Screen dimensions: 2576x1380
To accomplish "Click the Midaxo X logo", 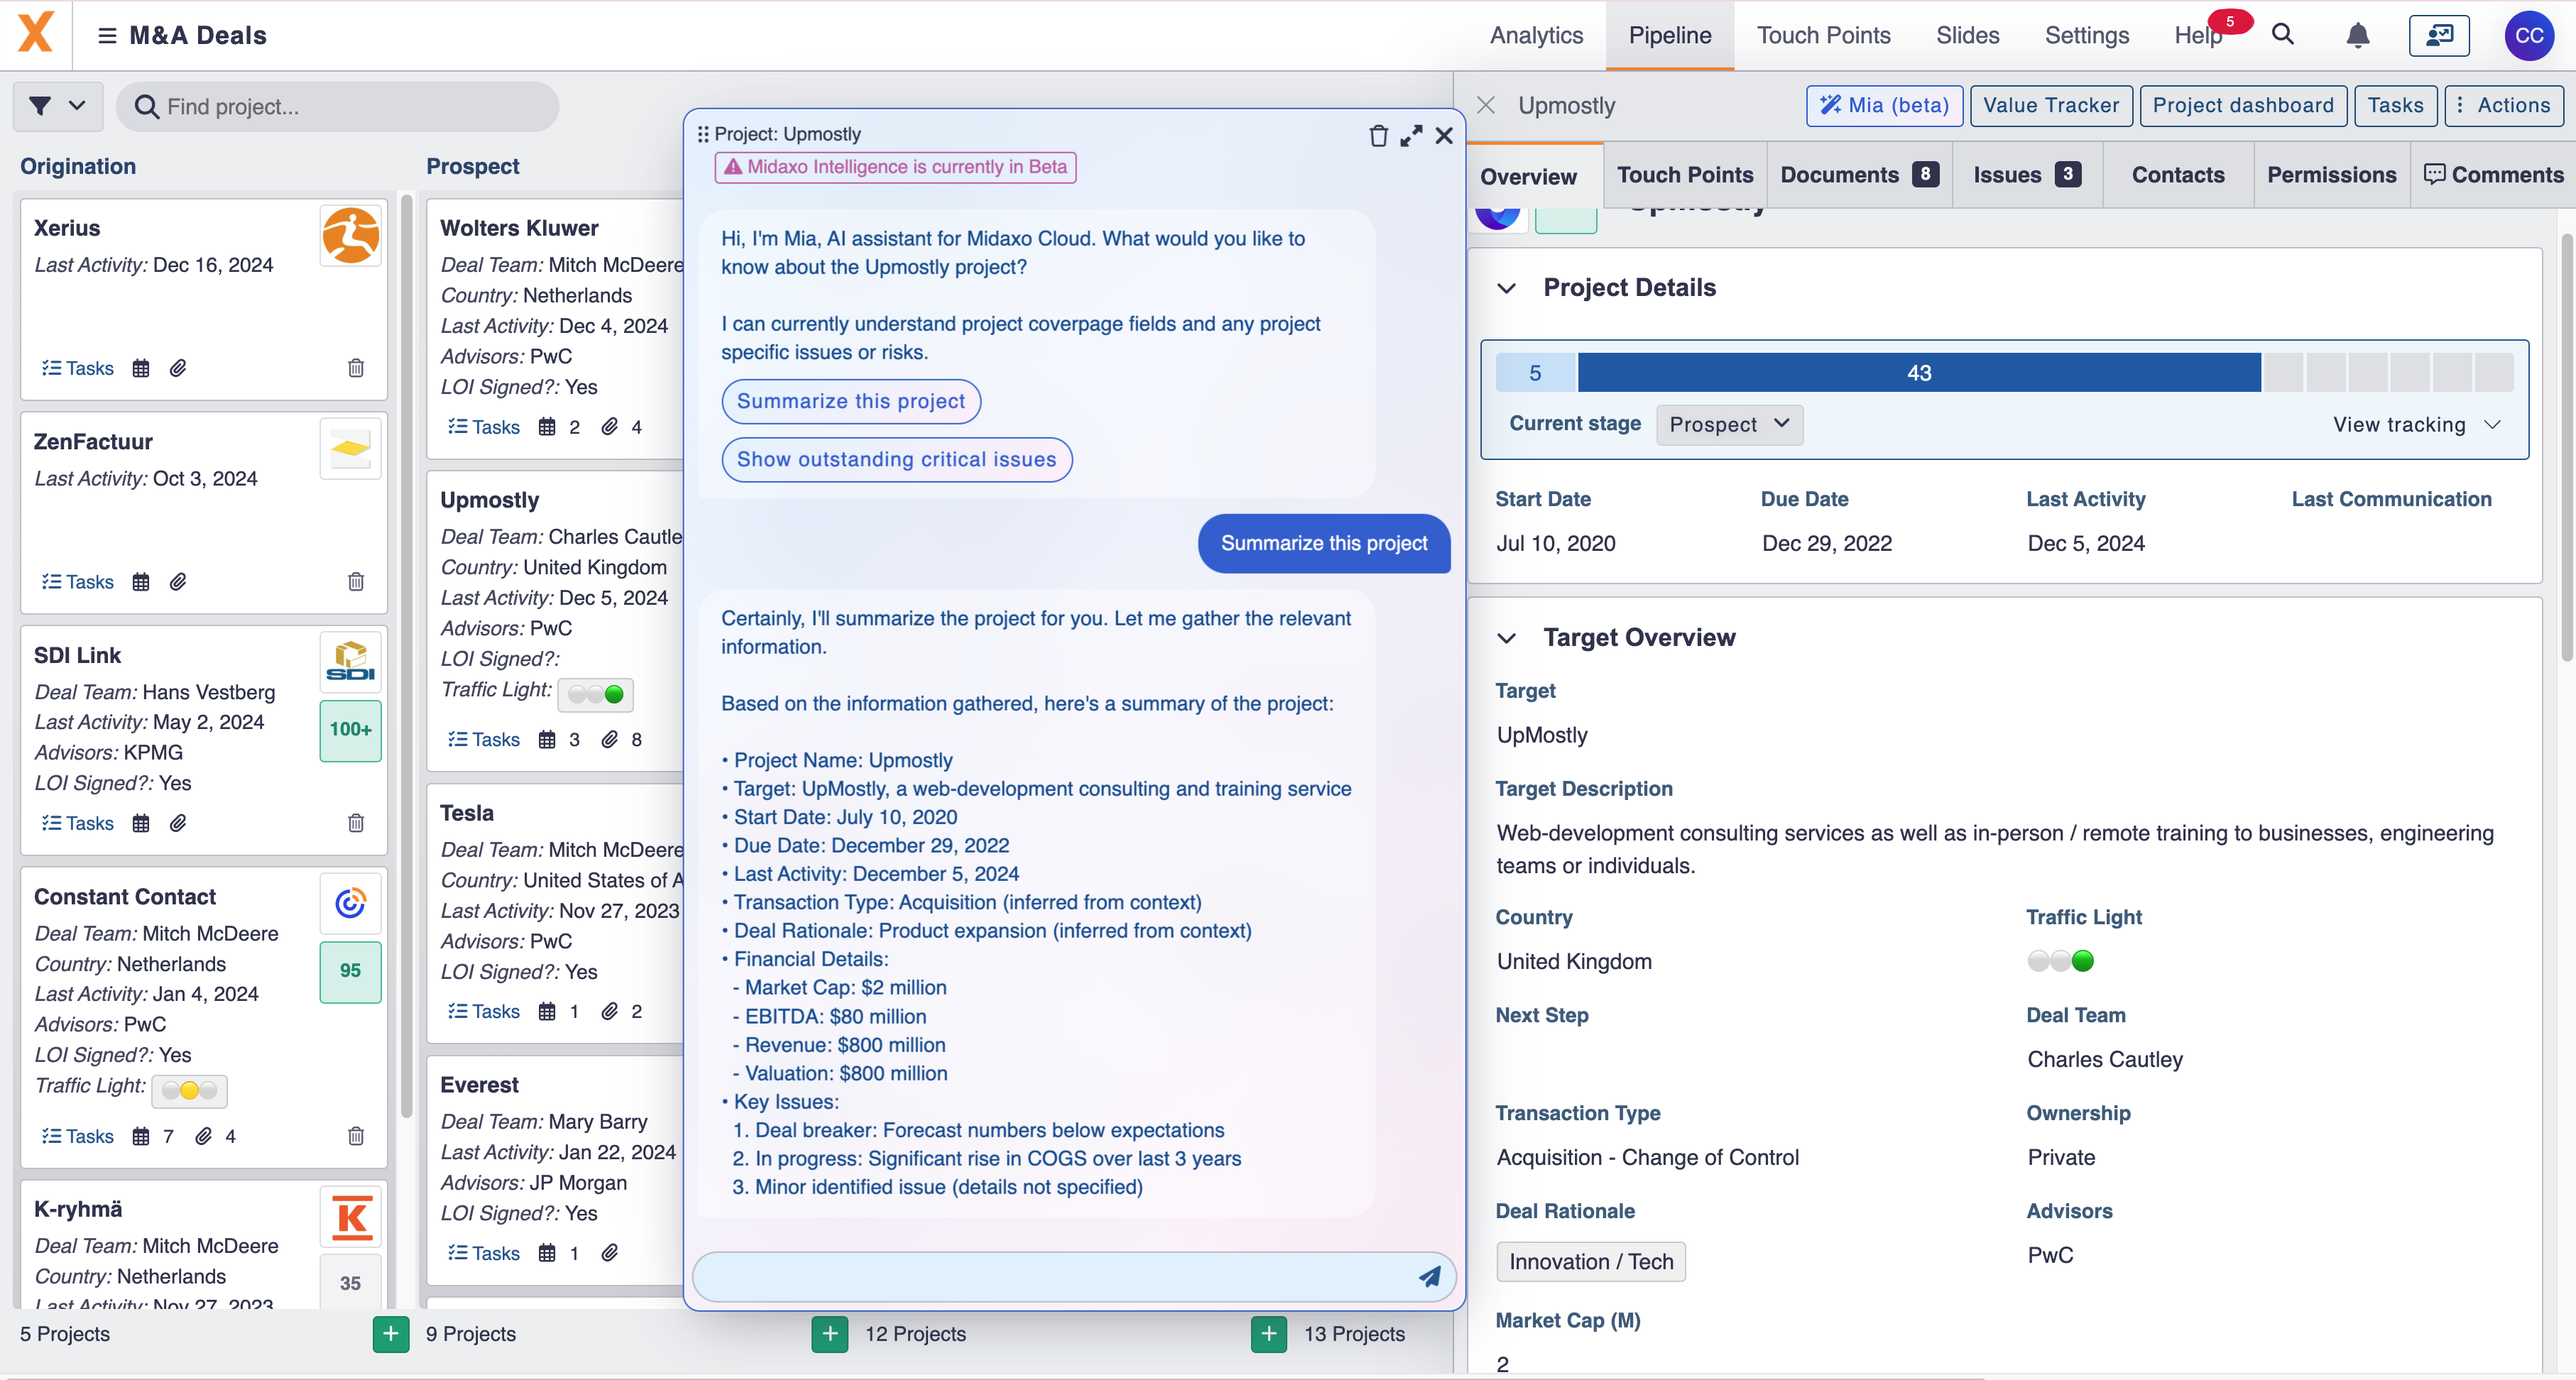I will point(35,33).
